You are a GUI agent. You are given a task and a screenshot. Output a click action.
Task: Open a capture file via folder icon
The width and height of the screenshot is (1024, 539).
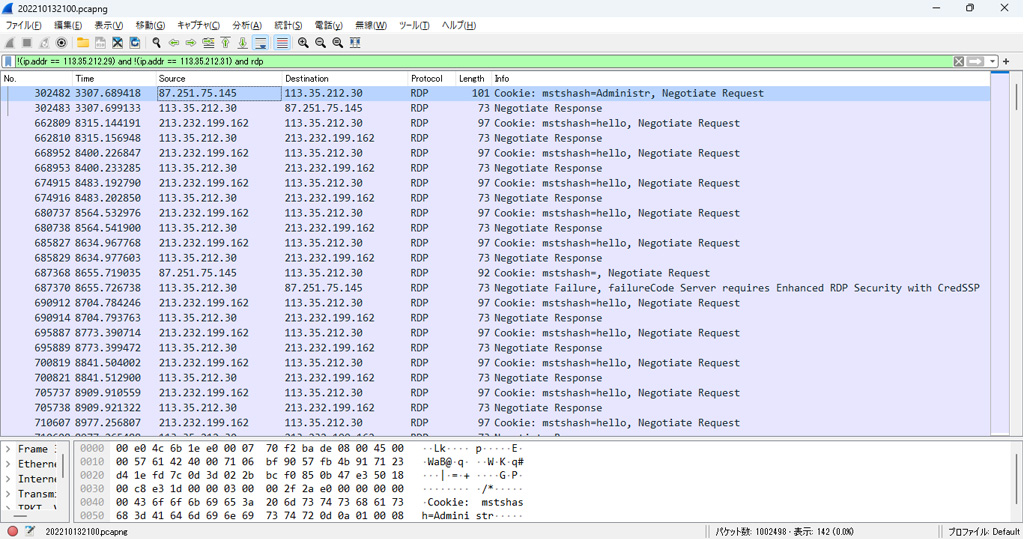click(x=83, y=42)
